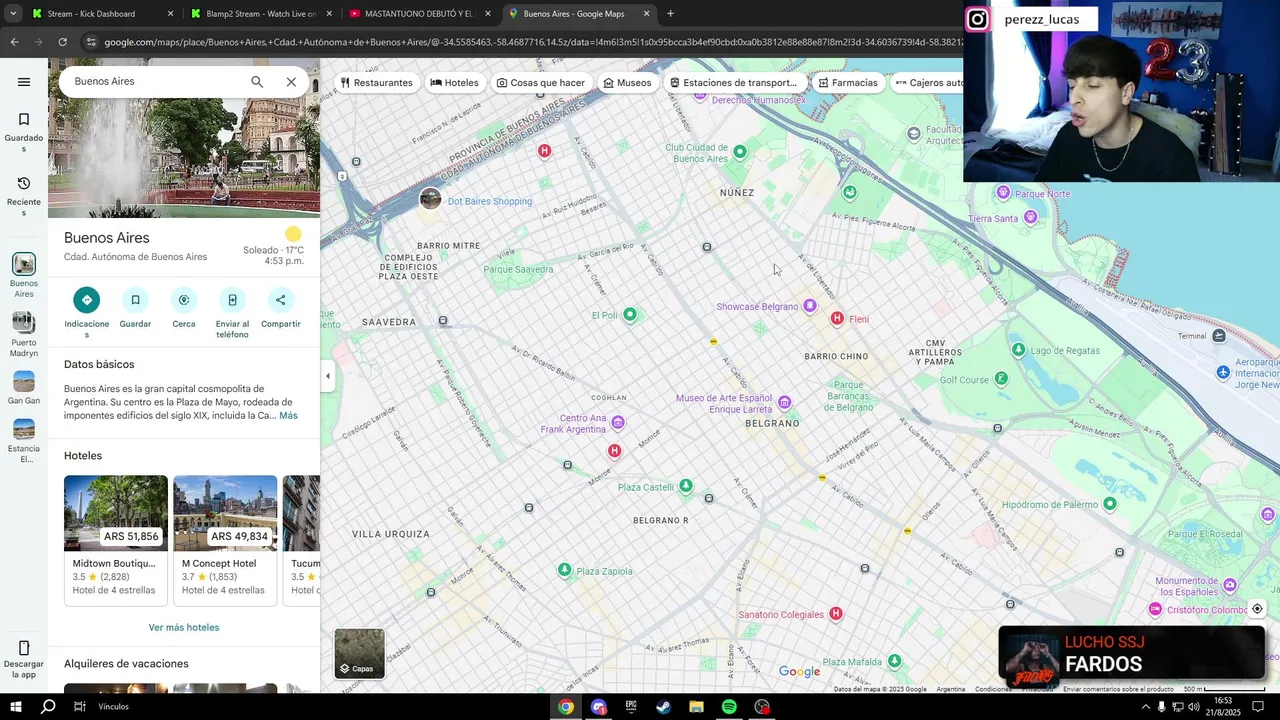The width and height of the screenshot is (1280, 720).
Task: Filter map by Hoteles chip
Action: click(x=454, y=83)
